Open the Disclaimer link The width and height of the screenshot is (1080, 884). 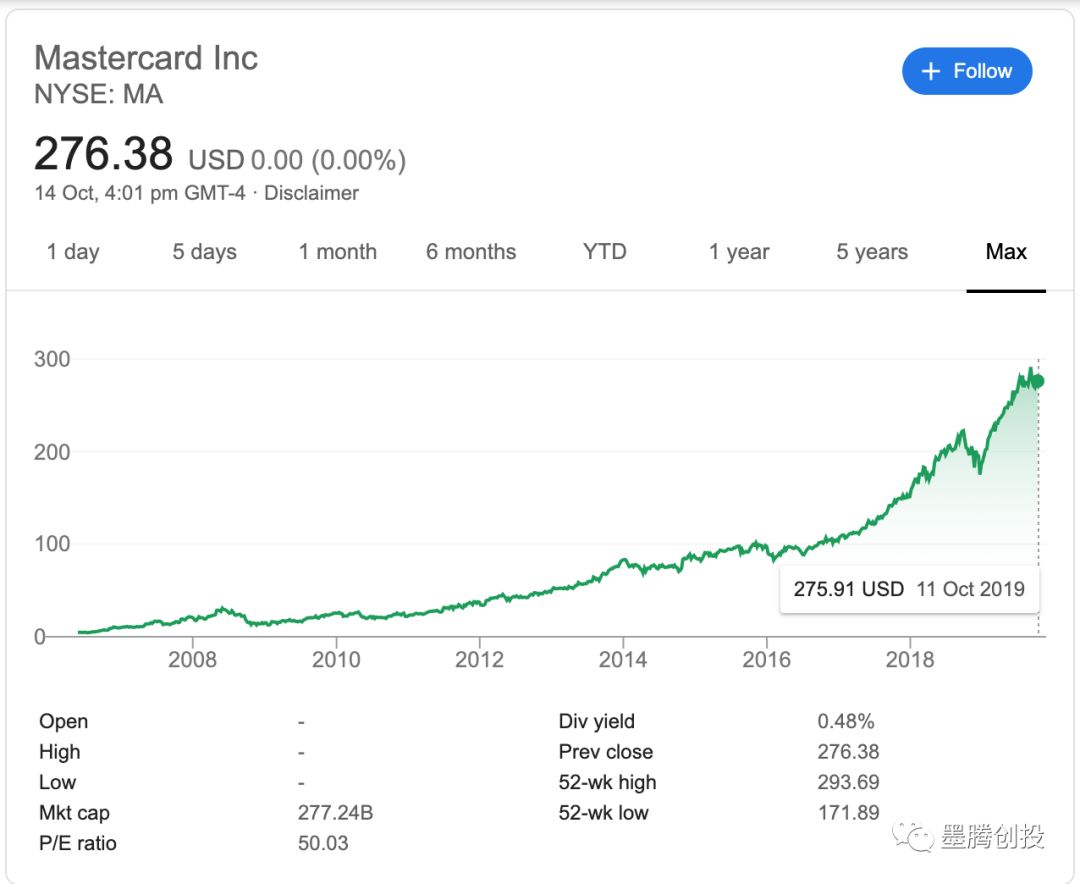(x=311, y=193)
